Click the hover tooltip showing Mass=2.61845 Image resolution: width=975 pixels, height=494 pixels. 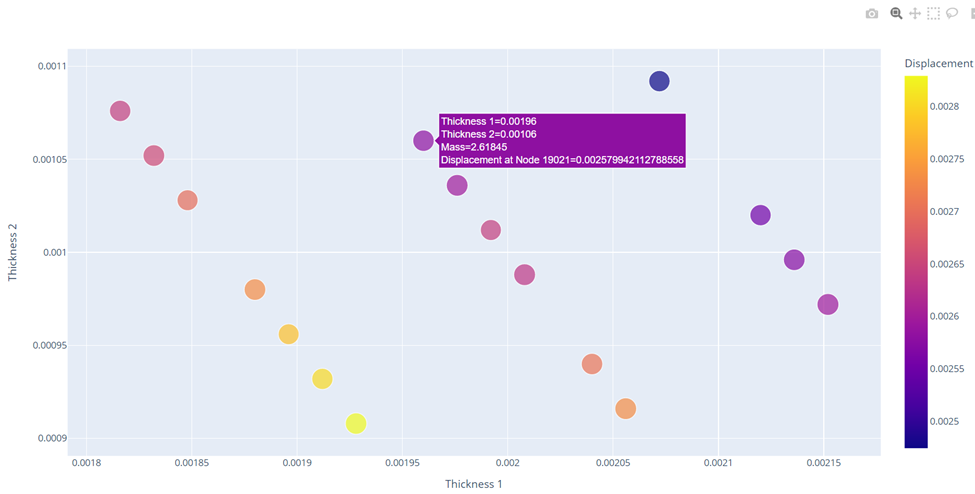pyautogui.click(x=562, y=141)
